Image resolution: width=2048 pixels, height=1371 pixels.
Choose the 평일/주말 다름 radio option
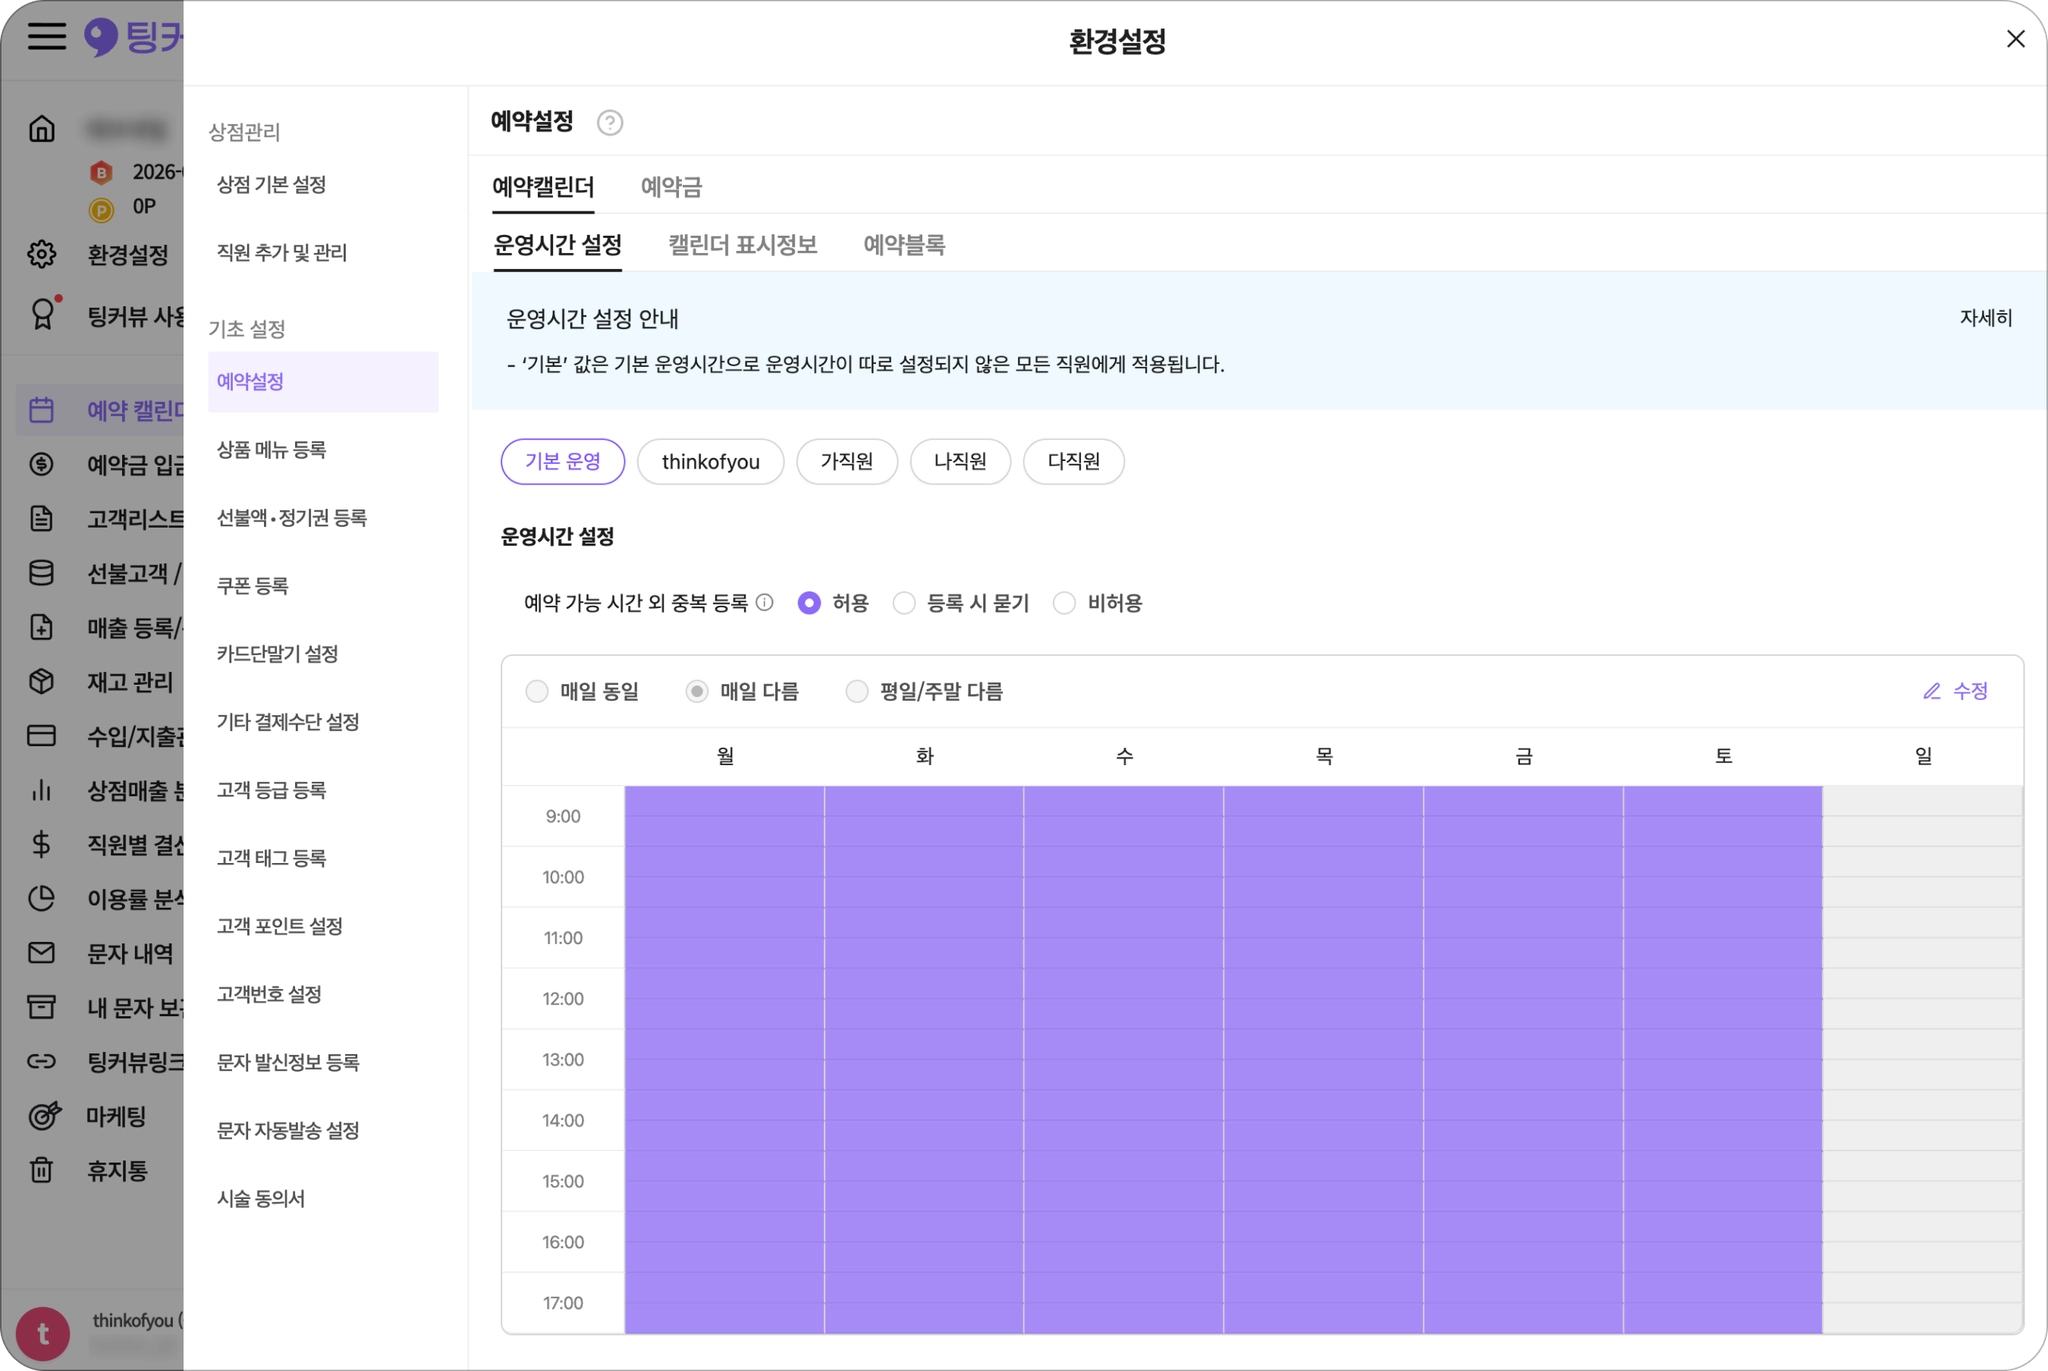pyautogui.click(x=857, y=691)
